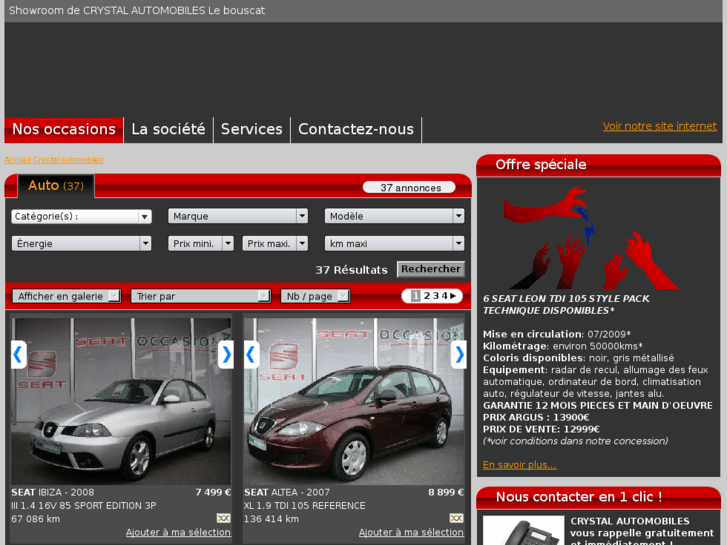The image size is (727, 545).
Task: Click the hands and keys illustration
Action: pyautogui.click(x=590, y=237)
